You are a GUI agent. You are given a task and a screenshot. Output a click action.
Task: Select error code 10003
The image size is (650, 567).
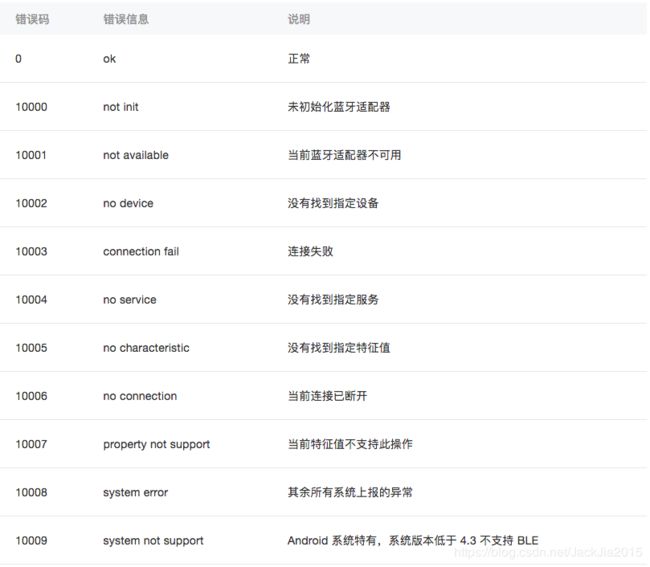click(32, 251)
